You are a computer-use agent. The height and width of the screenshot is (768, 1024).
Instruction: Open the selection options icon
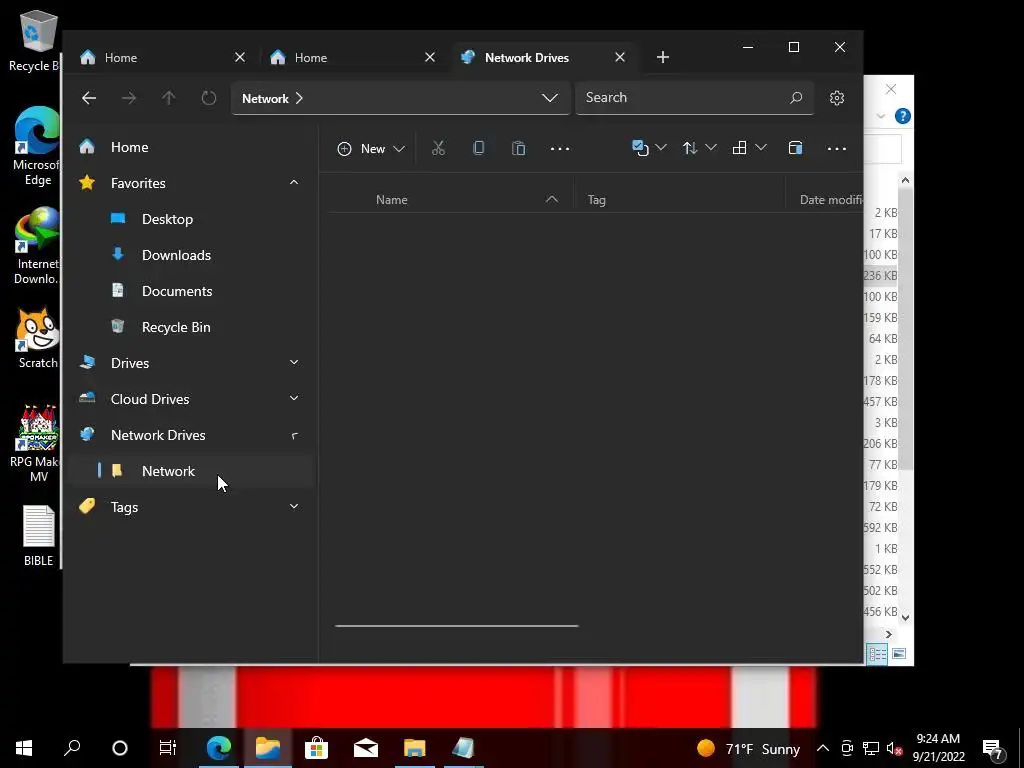(640, 148)
